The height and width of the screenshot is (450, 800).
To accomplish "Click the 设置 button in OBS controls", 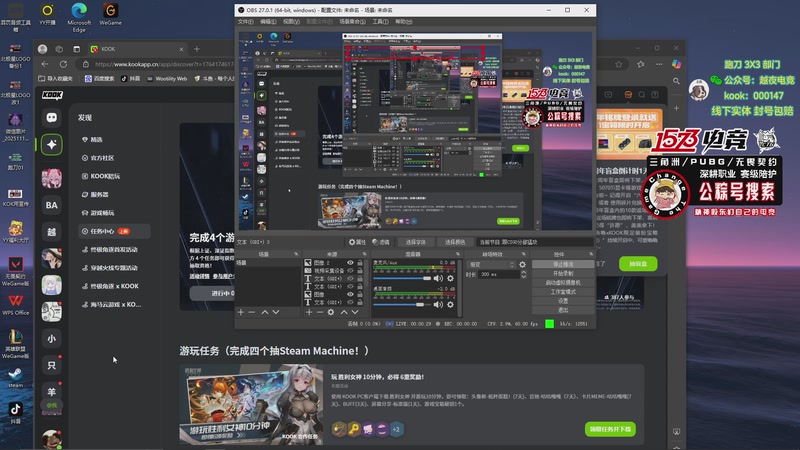I will 563,301.
